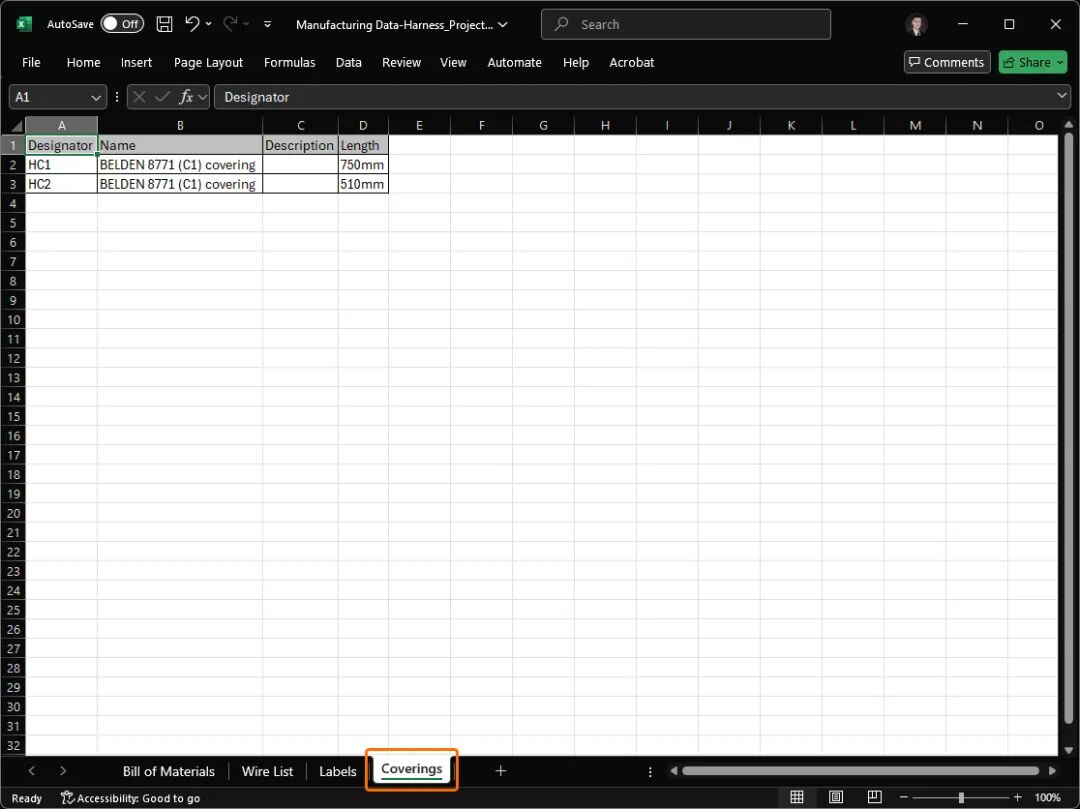Switch to the Wire List sheet
Image resolution: width=1080 pixels, height=809 pixels.
tap(267, 771)
